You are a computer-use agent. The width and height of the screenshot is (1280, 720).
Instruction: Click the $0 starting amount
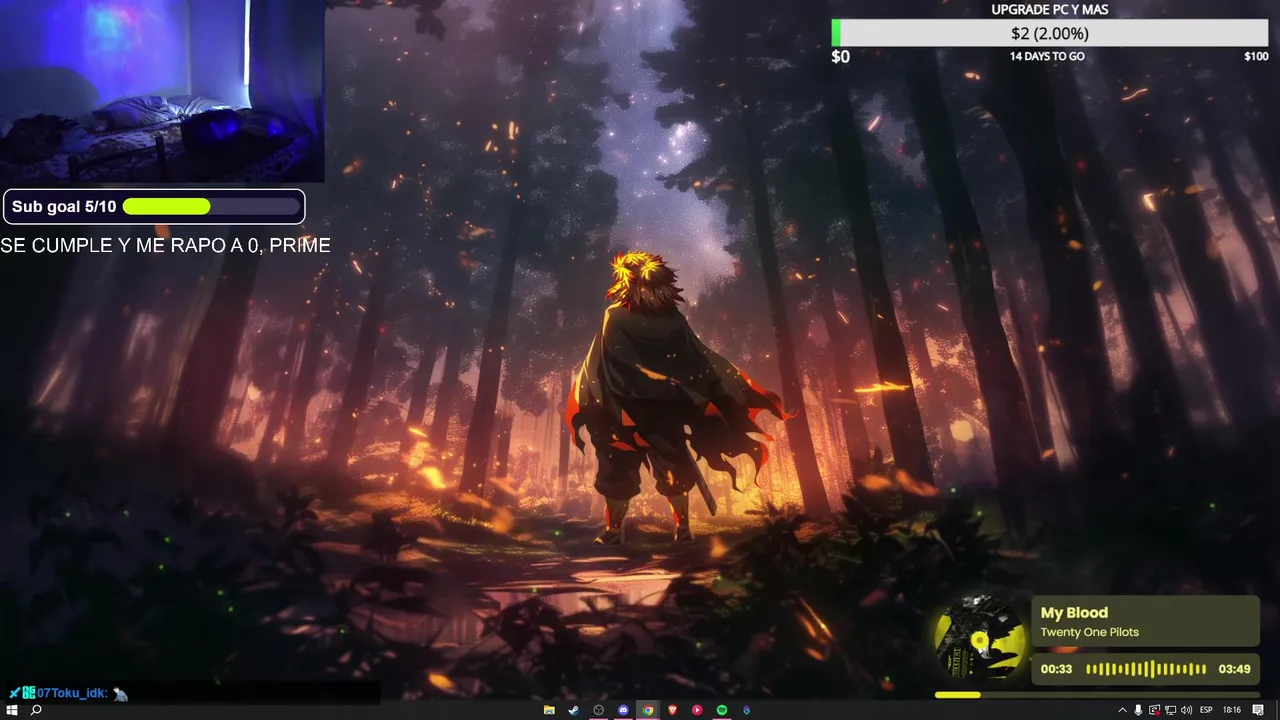click(x=841, y=57)
